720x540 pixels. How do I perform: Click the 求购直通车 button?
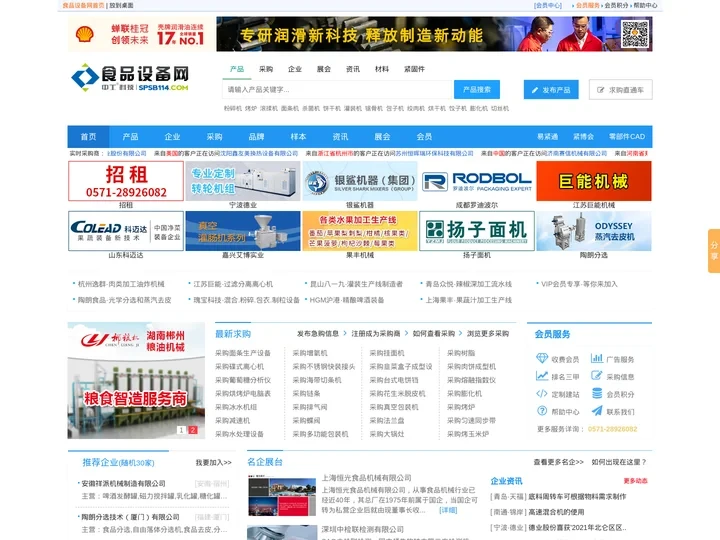(620, 90)
